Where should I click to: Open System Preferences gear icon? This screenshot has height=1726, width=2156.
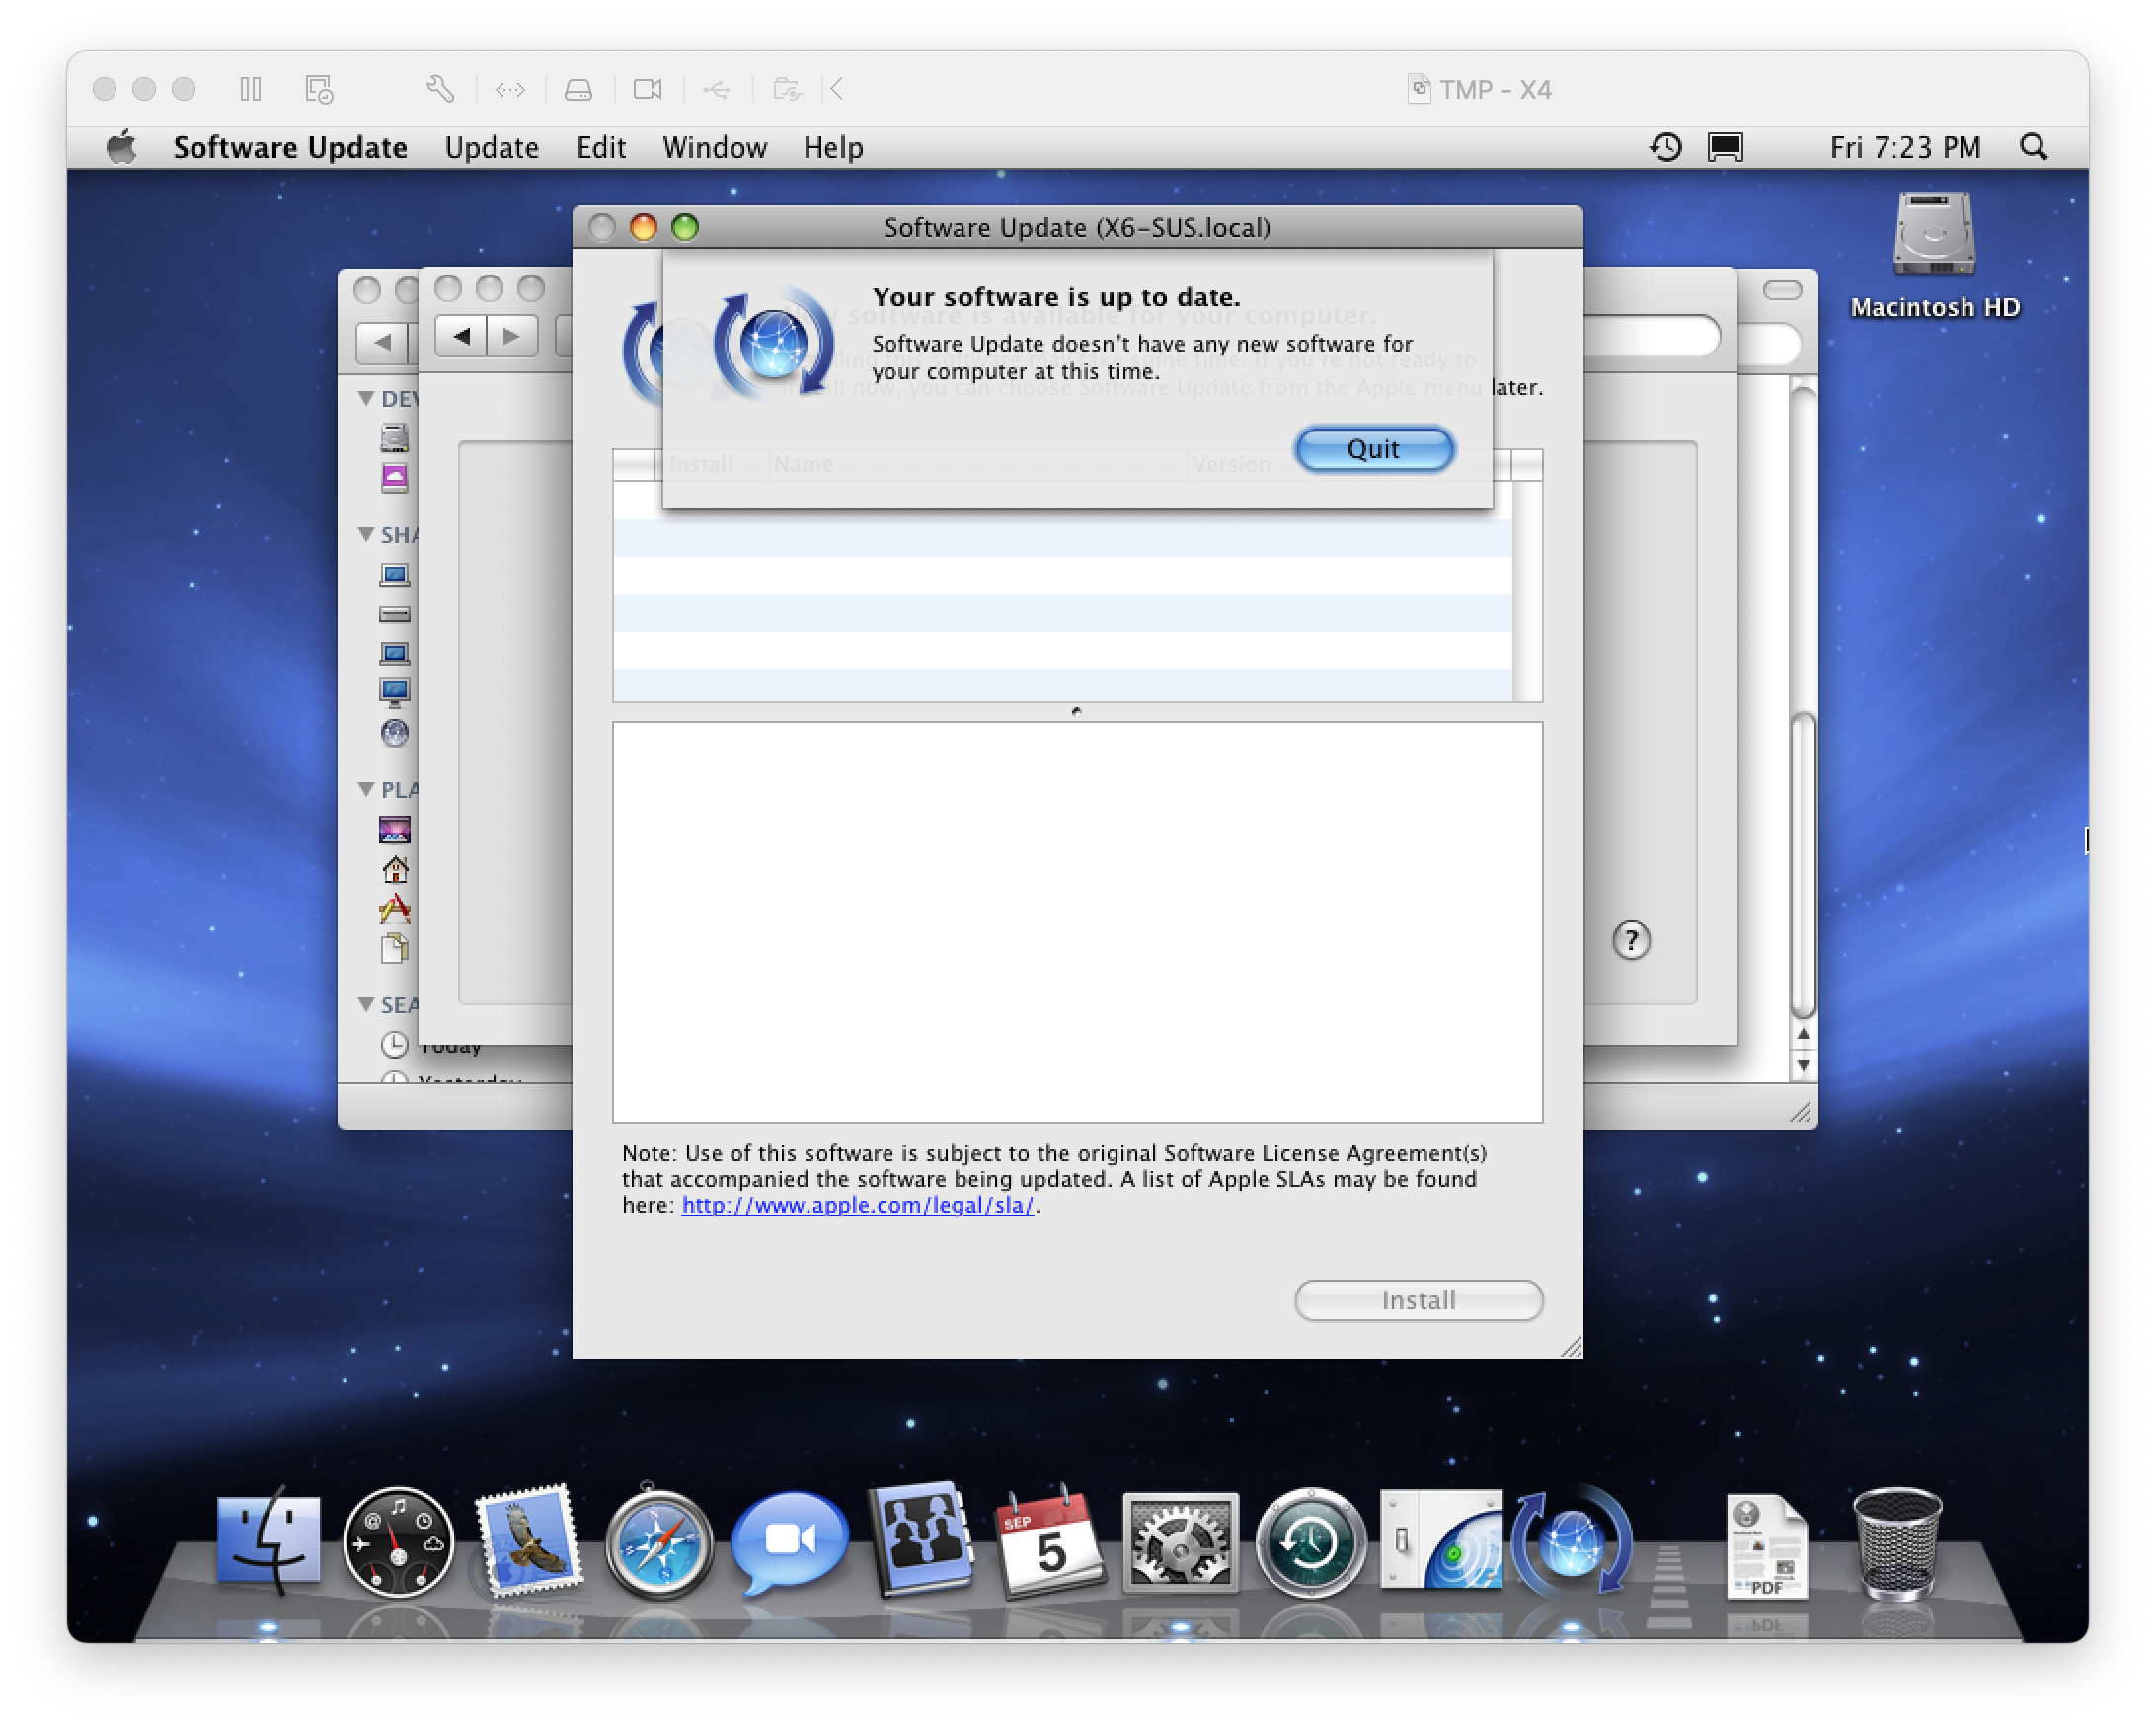click(x=1180, y=1544)
